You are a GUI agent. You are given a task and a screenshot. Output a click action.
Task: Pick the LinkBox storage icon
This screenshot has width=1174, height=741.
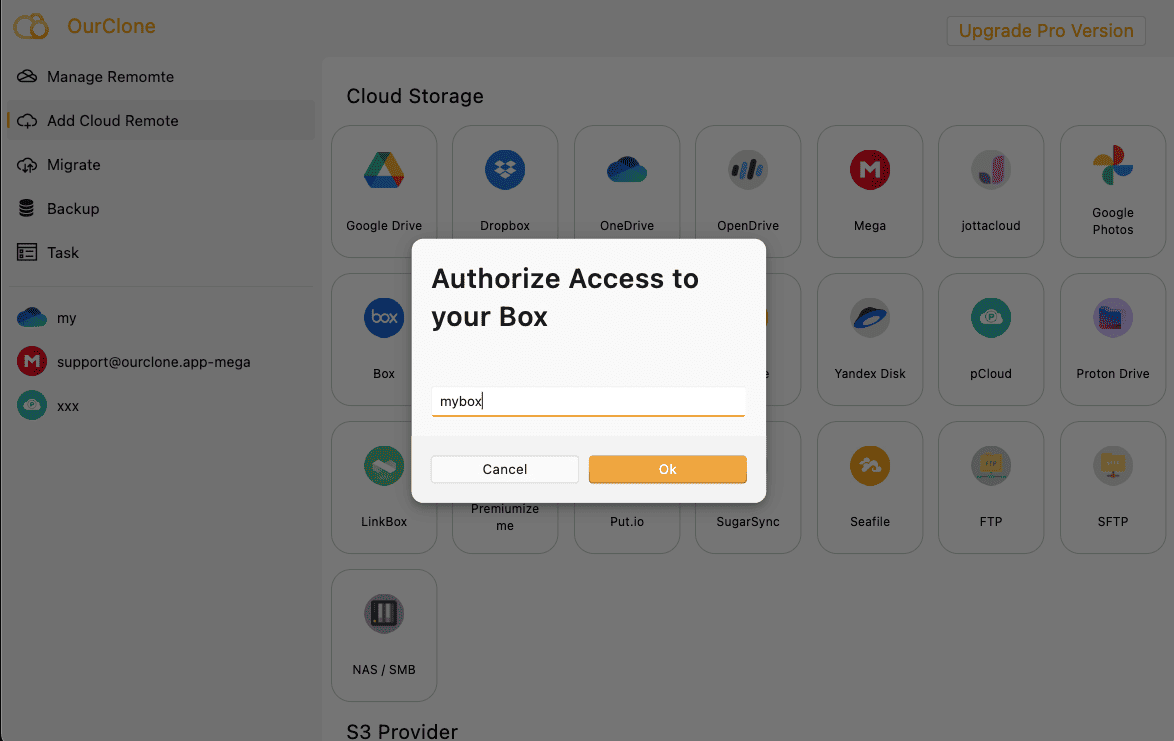384,466
